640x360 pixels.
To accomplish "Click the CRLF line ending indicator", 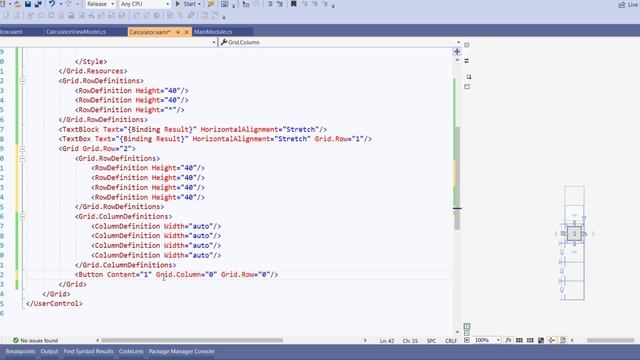I will 451,340.
